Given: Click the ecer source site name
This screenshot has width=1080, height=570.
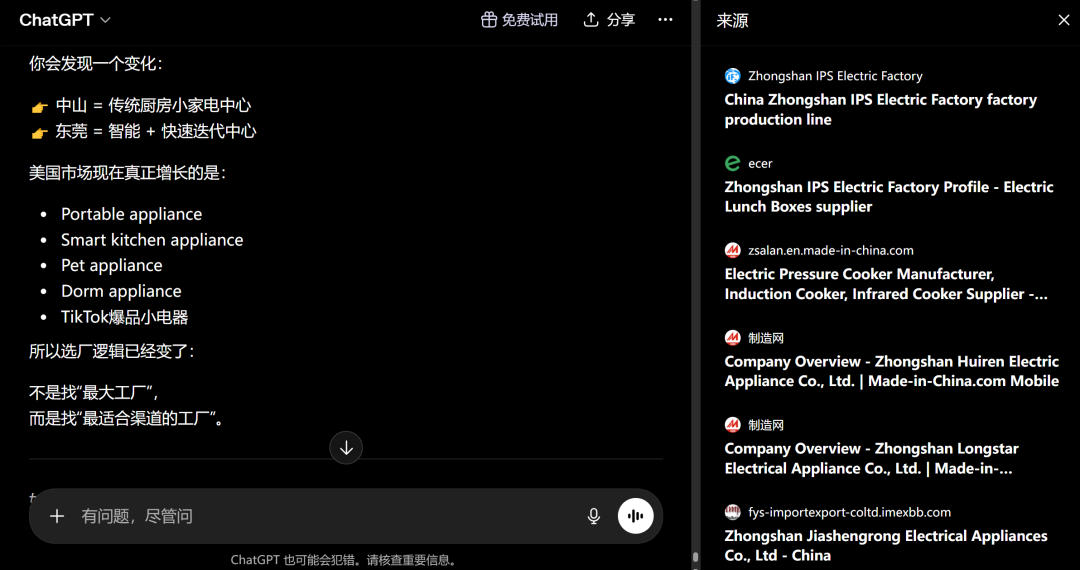Looking at the screenshot, I should [x=760, y=163].
